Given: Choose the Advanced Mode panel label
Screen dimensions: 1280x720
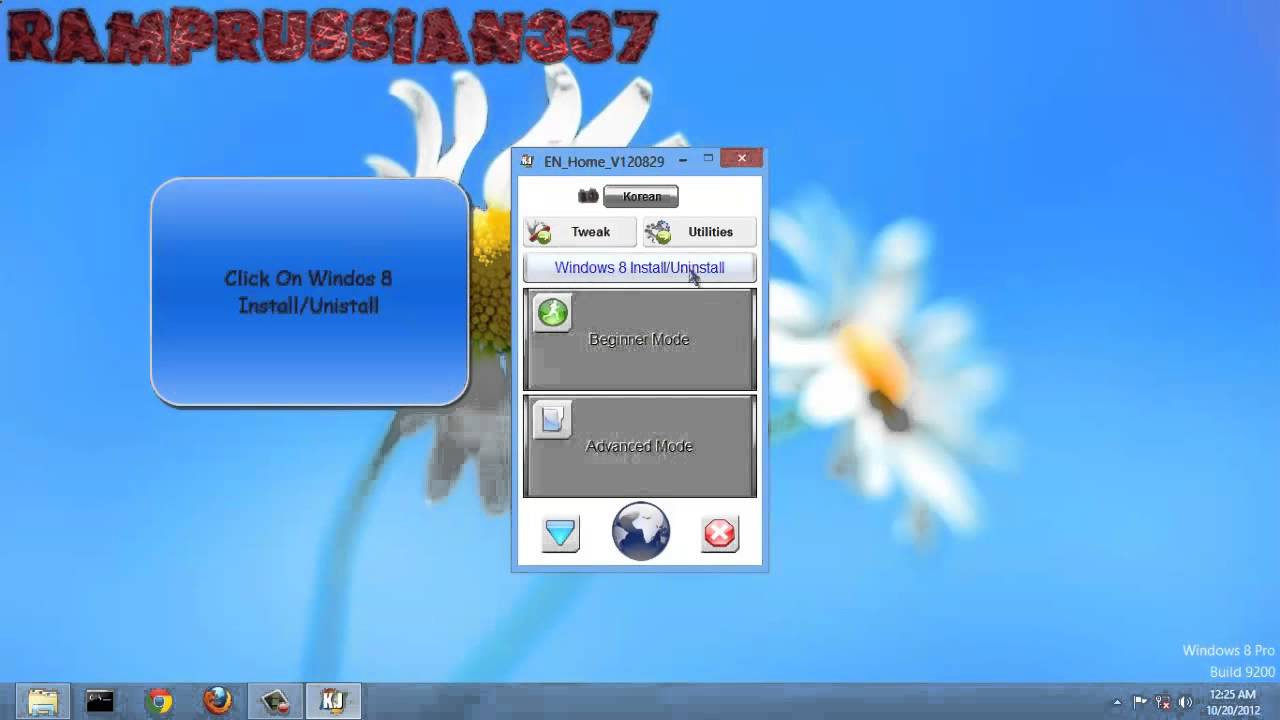Looking at the screenshot, I should (639, 446).
